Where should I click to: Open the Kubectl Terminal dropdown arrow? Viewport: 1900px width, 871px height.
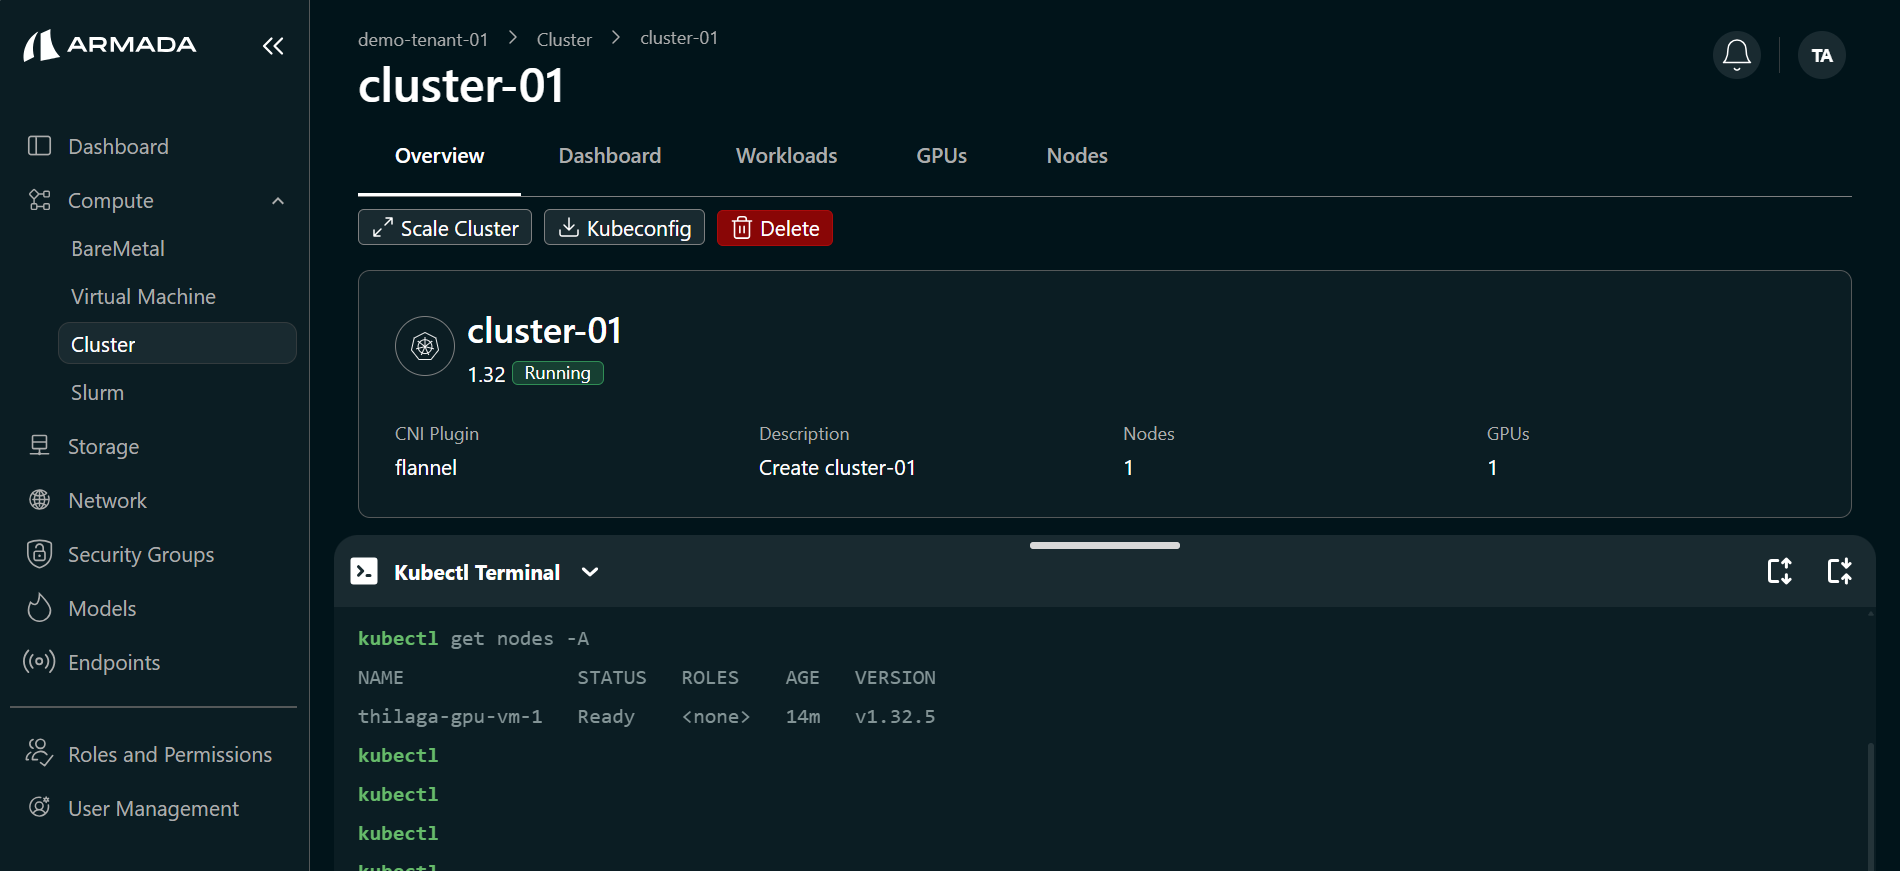590,572
